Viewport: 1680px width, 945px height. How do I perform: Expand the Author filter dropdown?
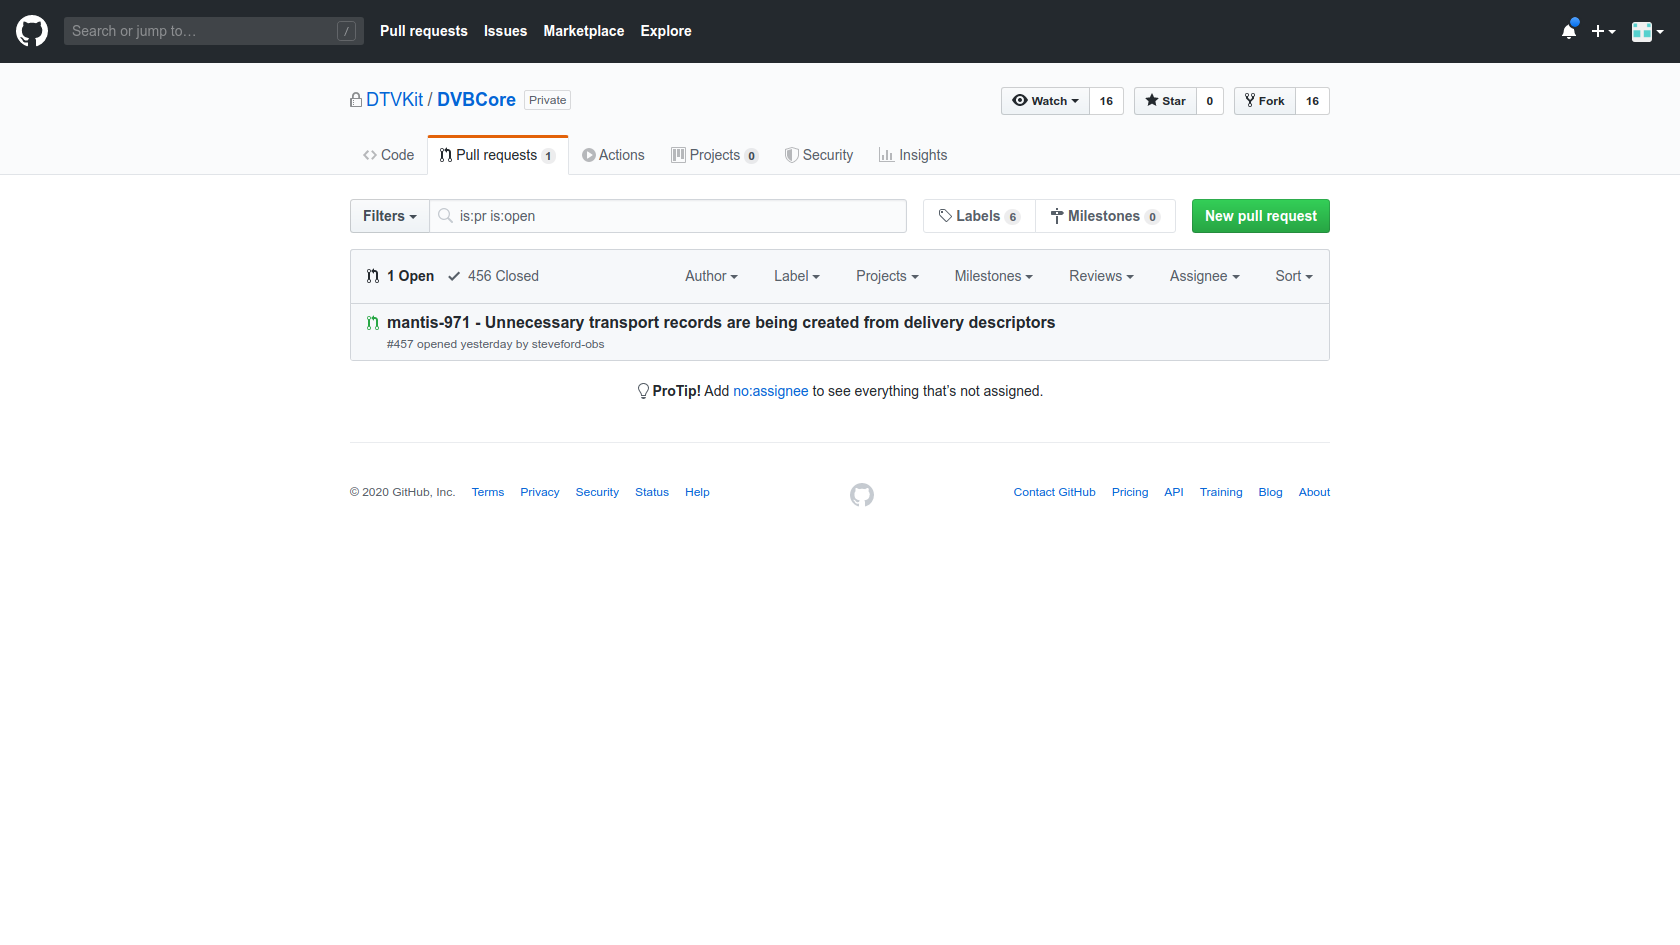711,276
